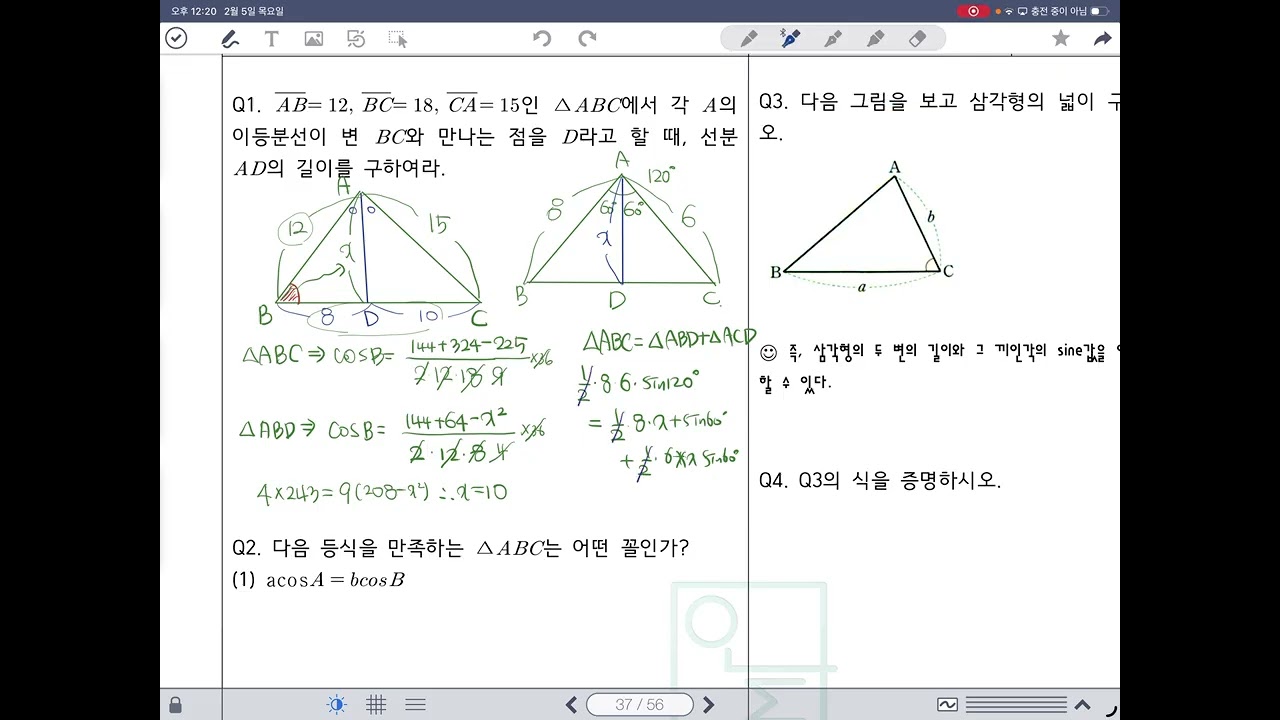Pick the third pen in tray

click(833, 39)
